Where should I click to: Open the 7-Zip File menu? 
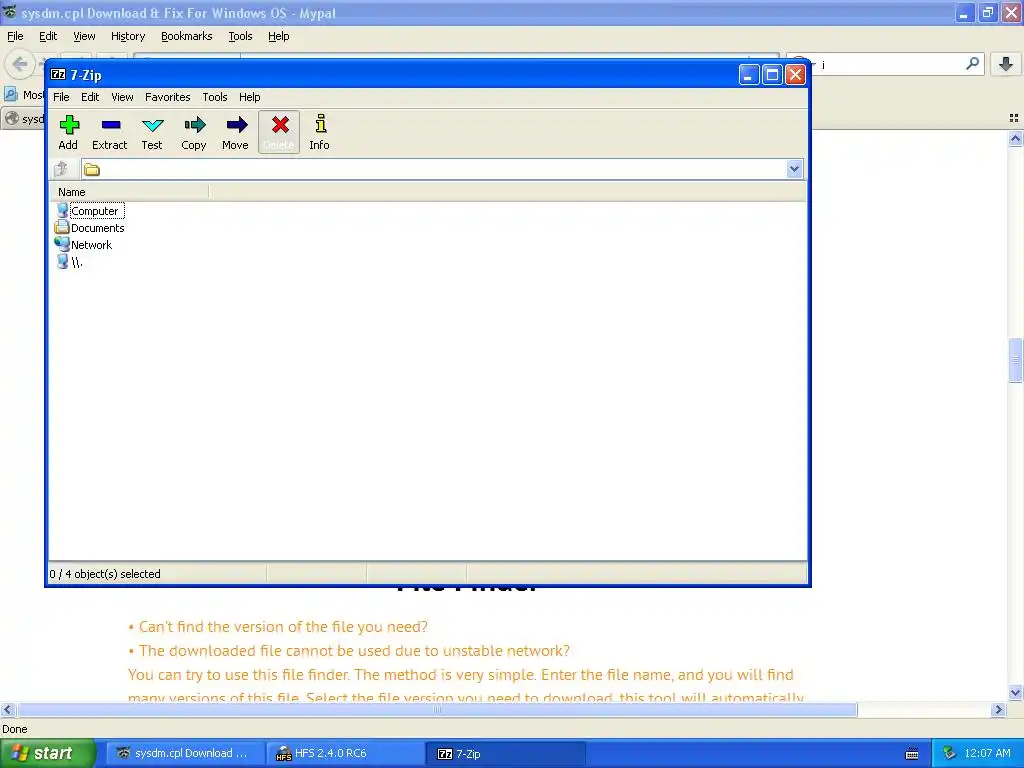[x=61, y=97]
